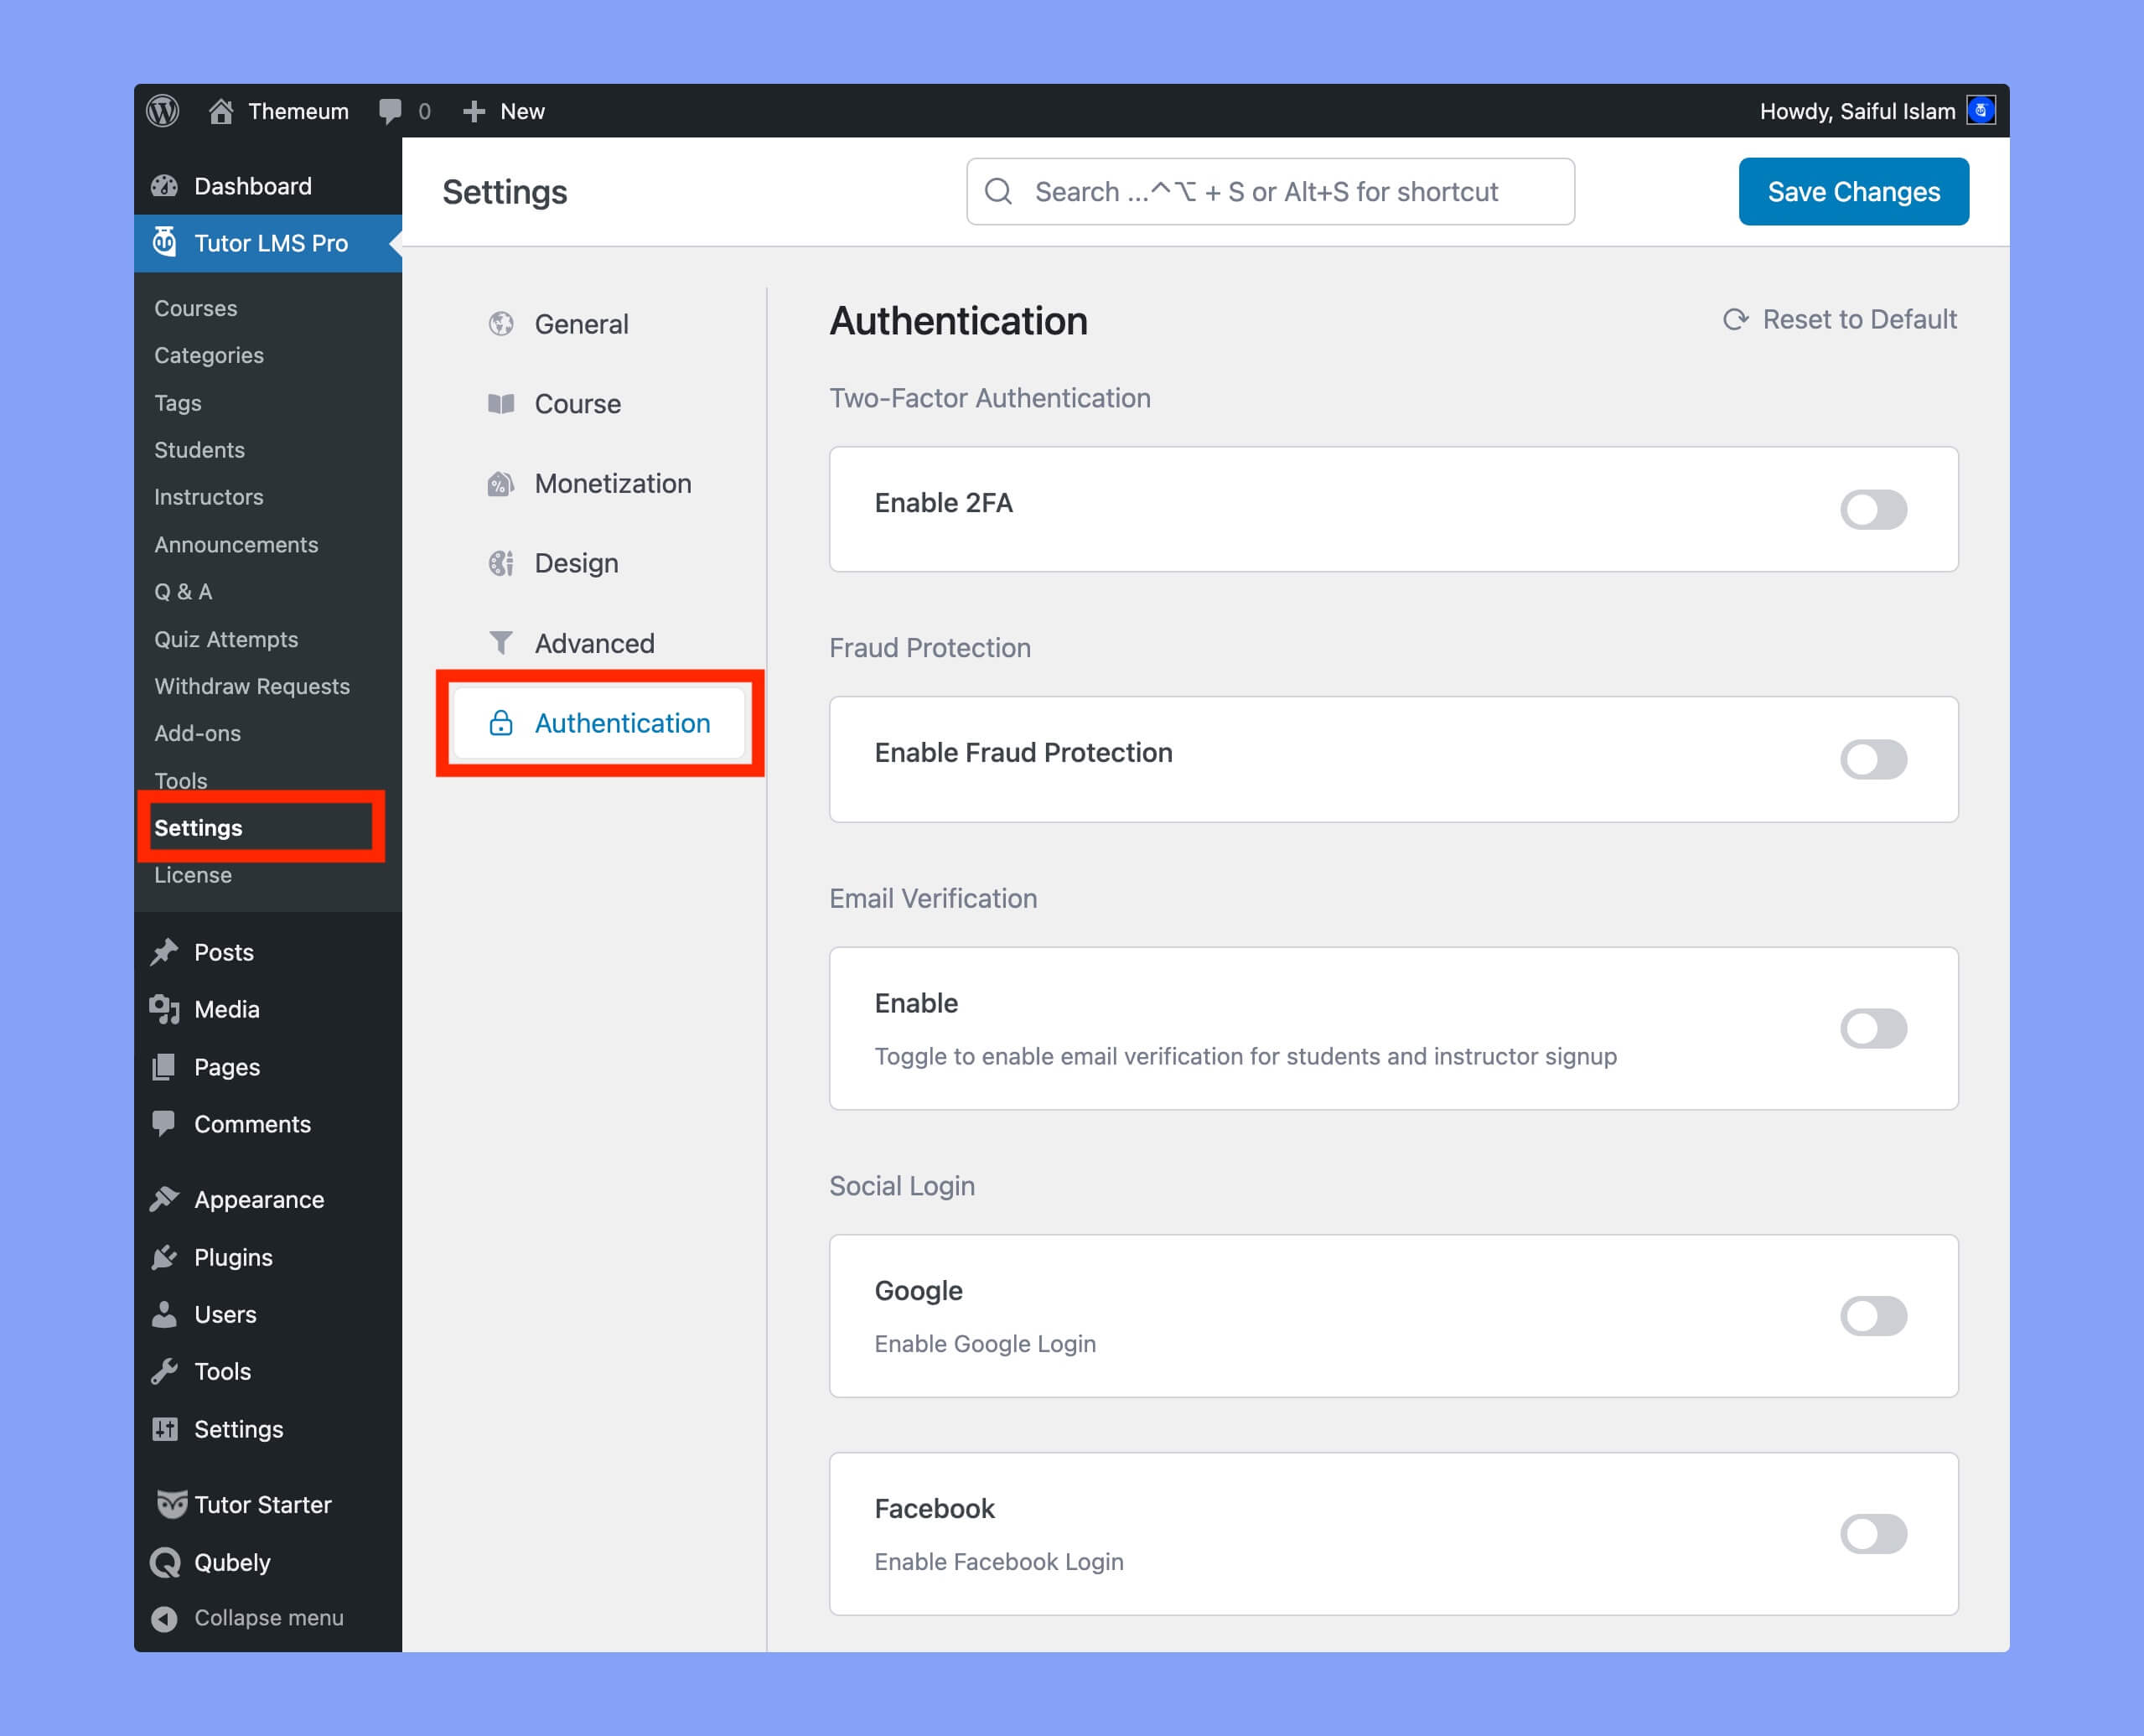The image size is (2144, 1736).
Task: Click the Users person icon
Action: coord(165,1314)
